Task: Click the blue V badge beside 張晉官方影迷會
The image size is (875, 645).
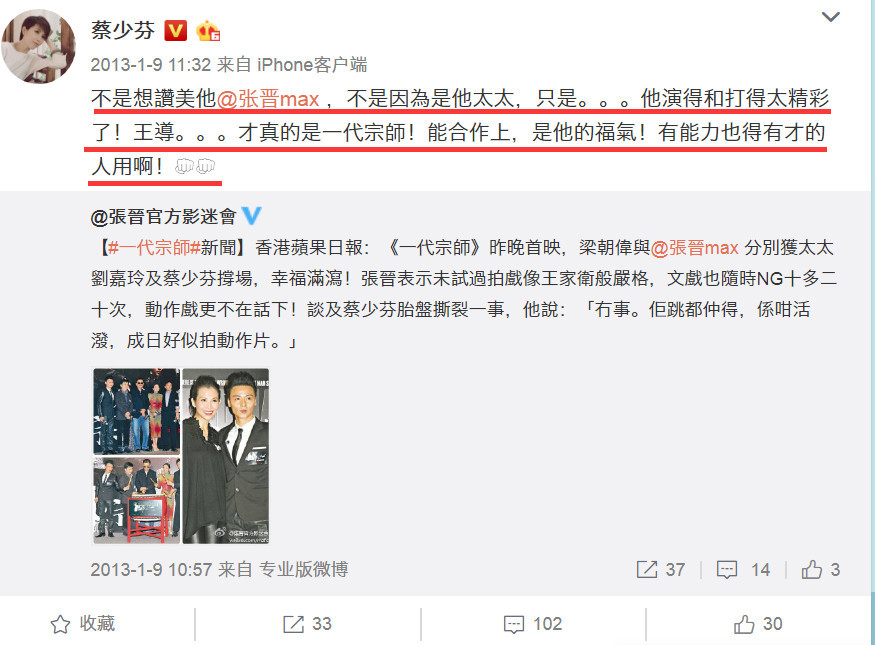Action: click(x=251, y=216)
